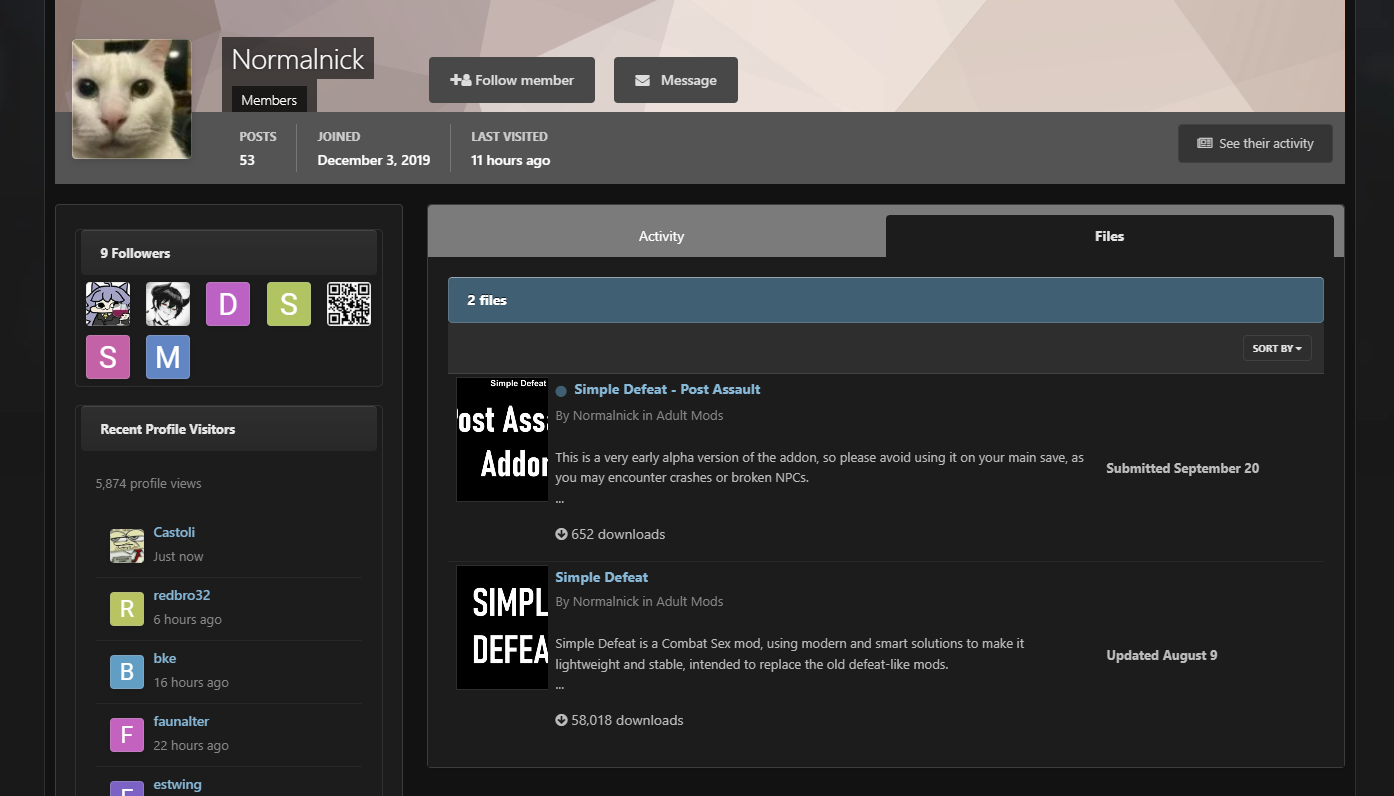The width and height of the screenshot is (1394, 796).
Task: Click the envelope icon on Message button
Action: click(643, 80)
